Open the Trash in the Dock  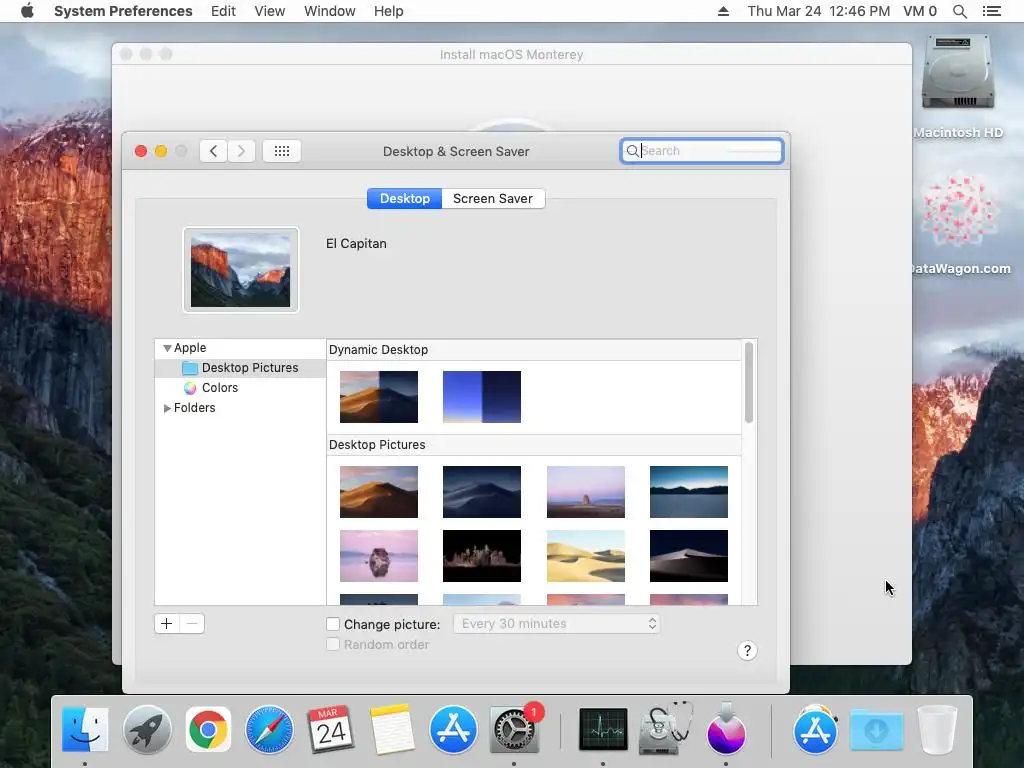(937, 729)
